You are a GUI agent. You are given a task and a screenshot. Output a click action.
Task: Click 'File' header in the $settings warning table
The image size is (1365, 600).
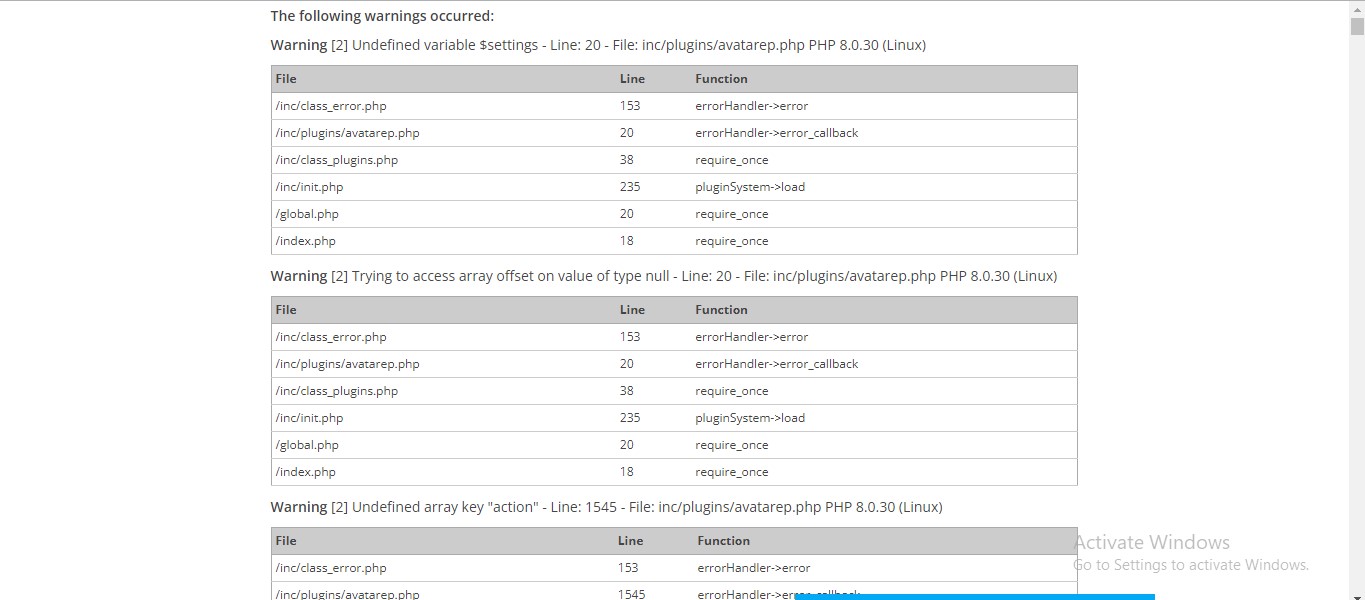point(286,79)
